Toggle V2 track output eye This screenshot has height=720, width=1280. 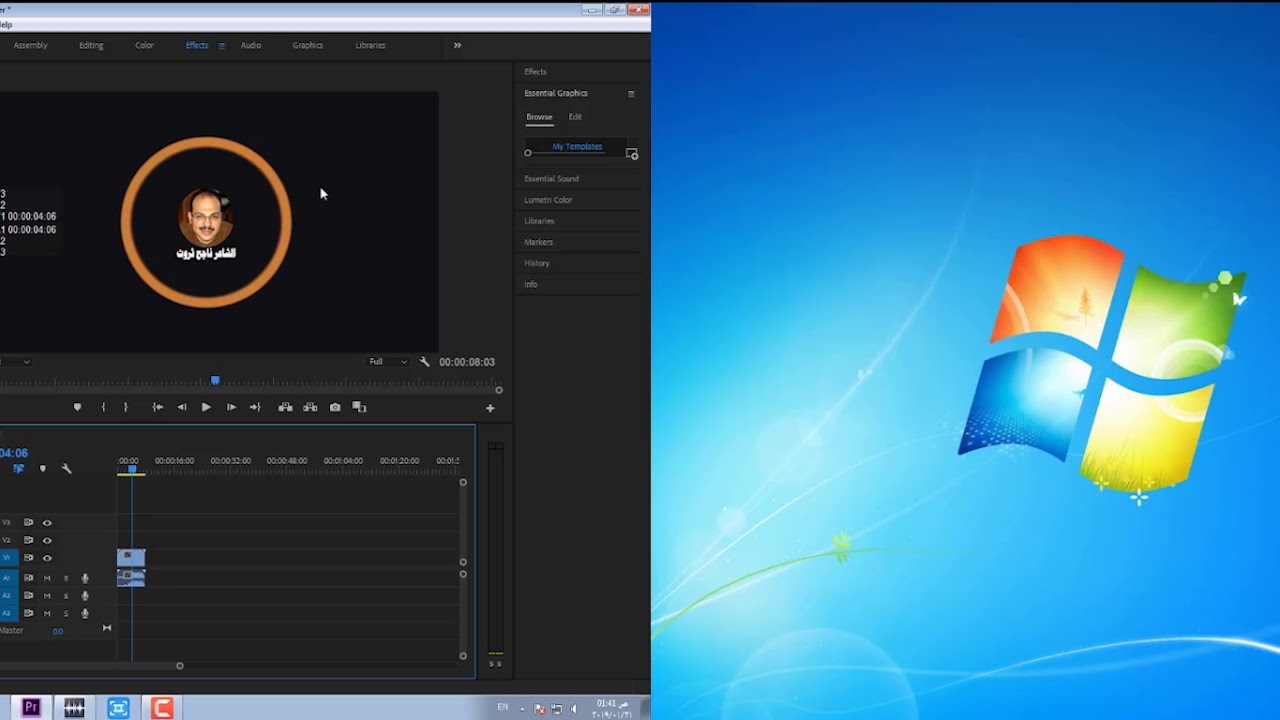coord(47,540)
